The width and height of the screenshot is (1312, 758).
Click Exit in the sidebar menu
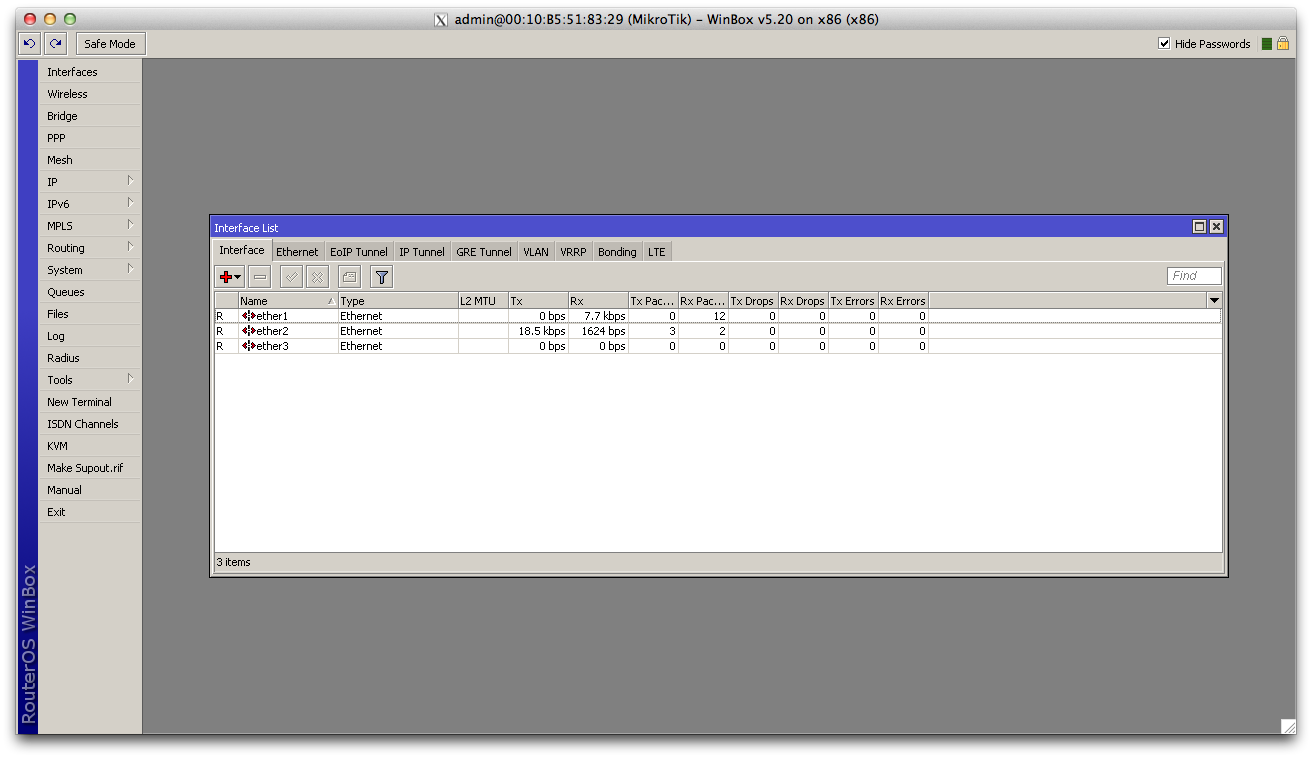click(x=90, y=512)
